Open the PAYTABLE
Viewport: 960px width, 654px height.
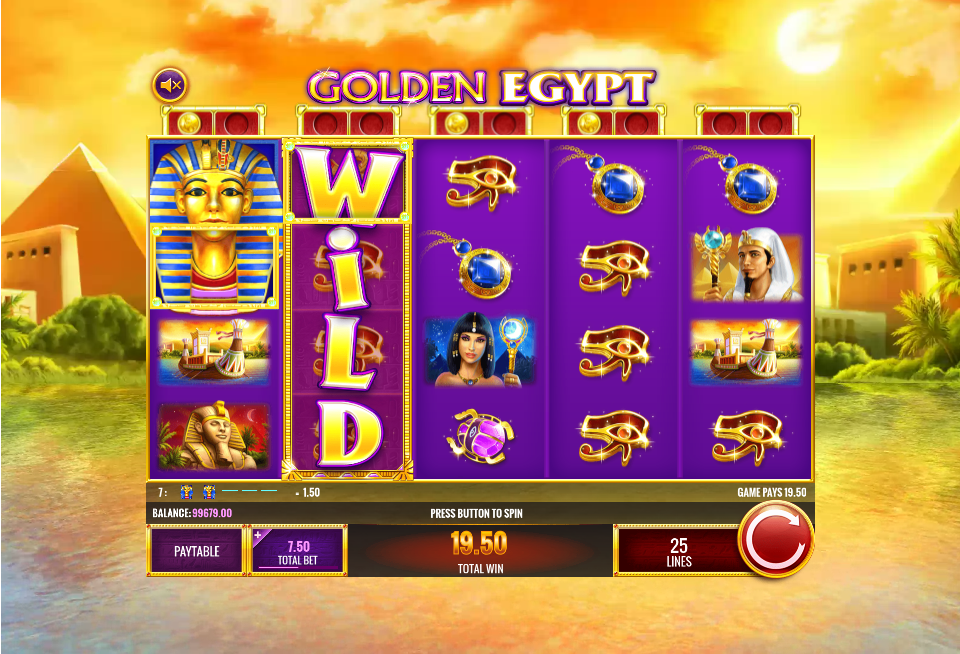tap(197, 551)
